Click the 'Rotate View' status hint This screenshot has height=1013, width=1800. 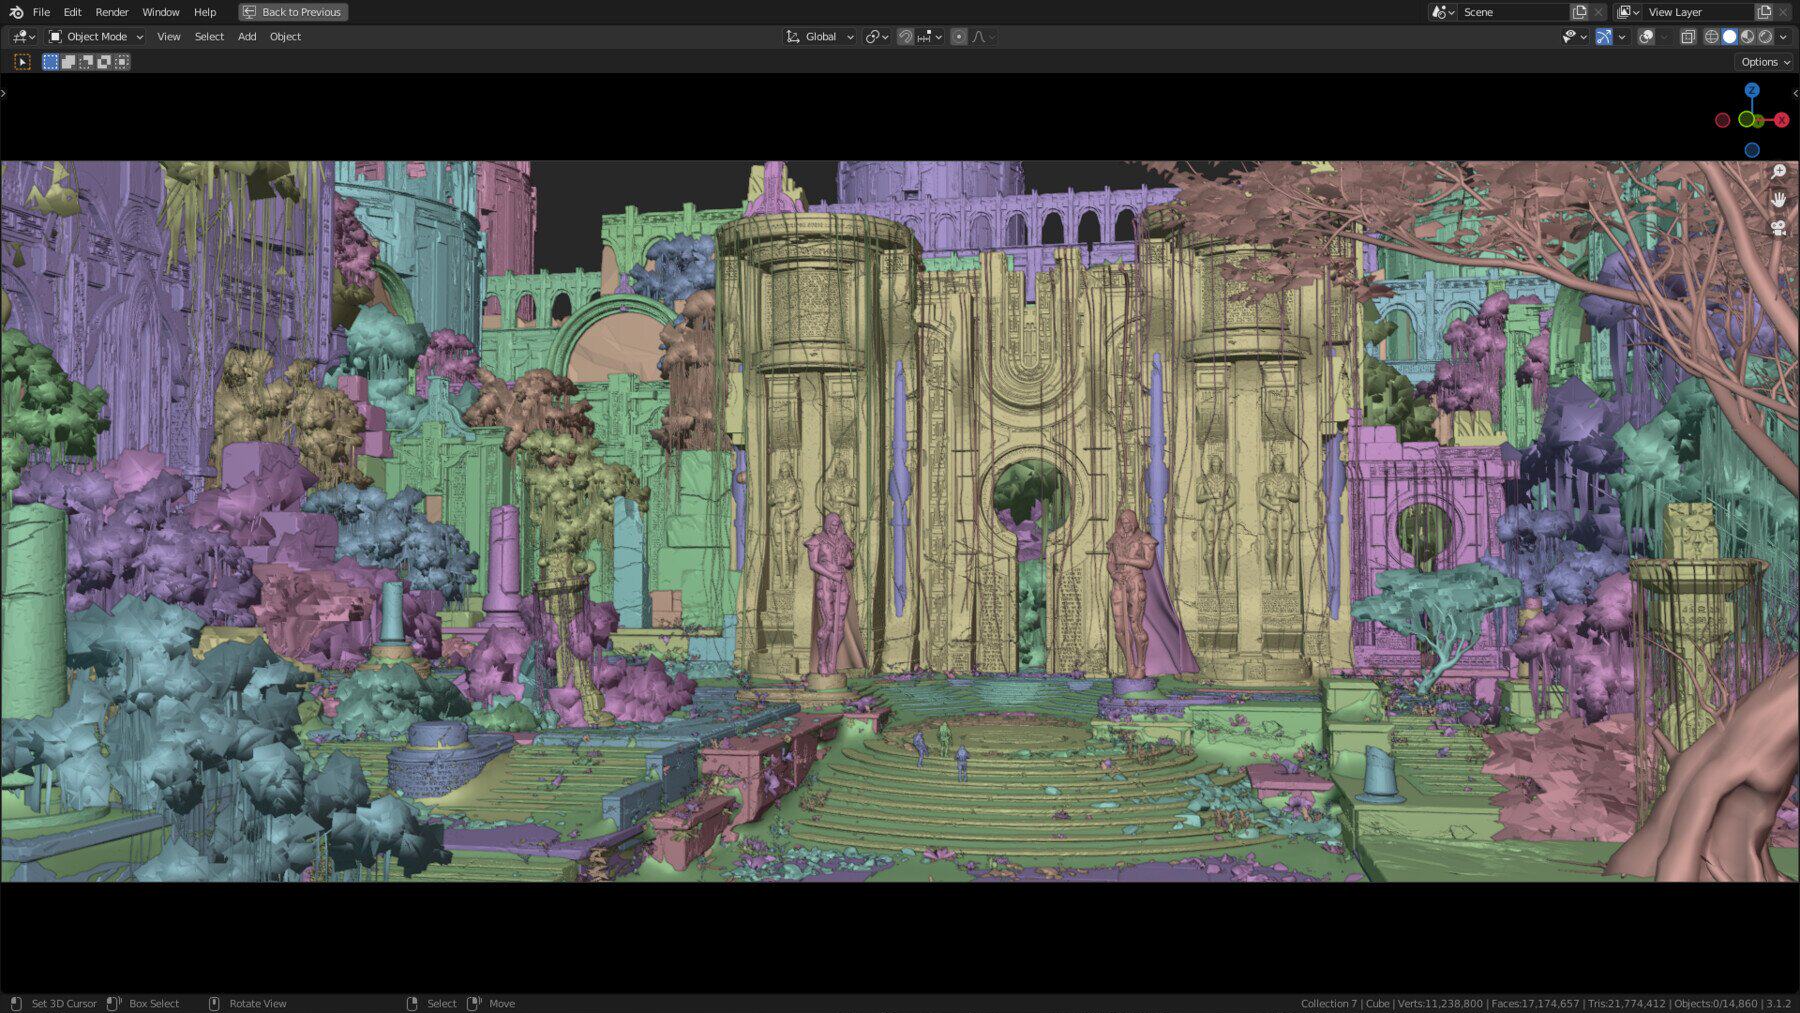pos(258,1003)
